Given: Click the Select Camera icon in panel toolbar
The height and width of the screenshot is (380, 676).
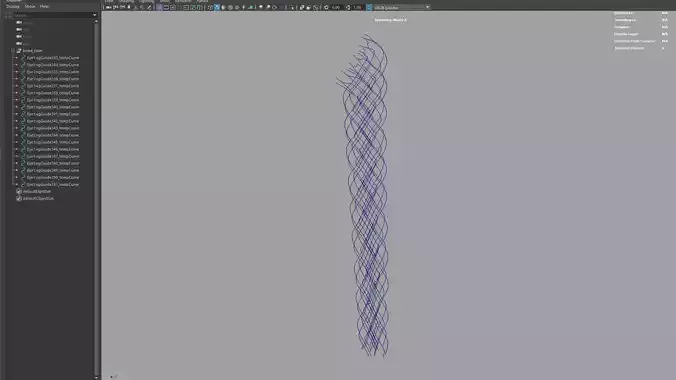Looking at the screenshot, I should 109,7.
